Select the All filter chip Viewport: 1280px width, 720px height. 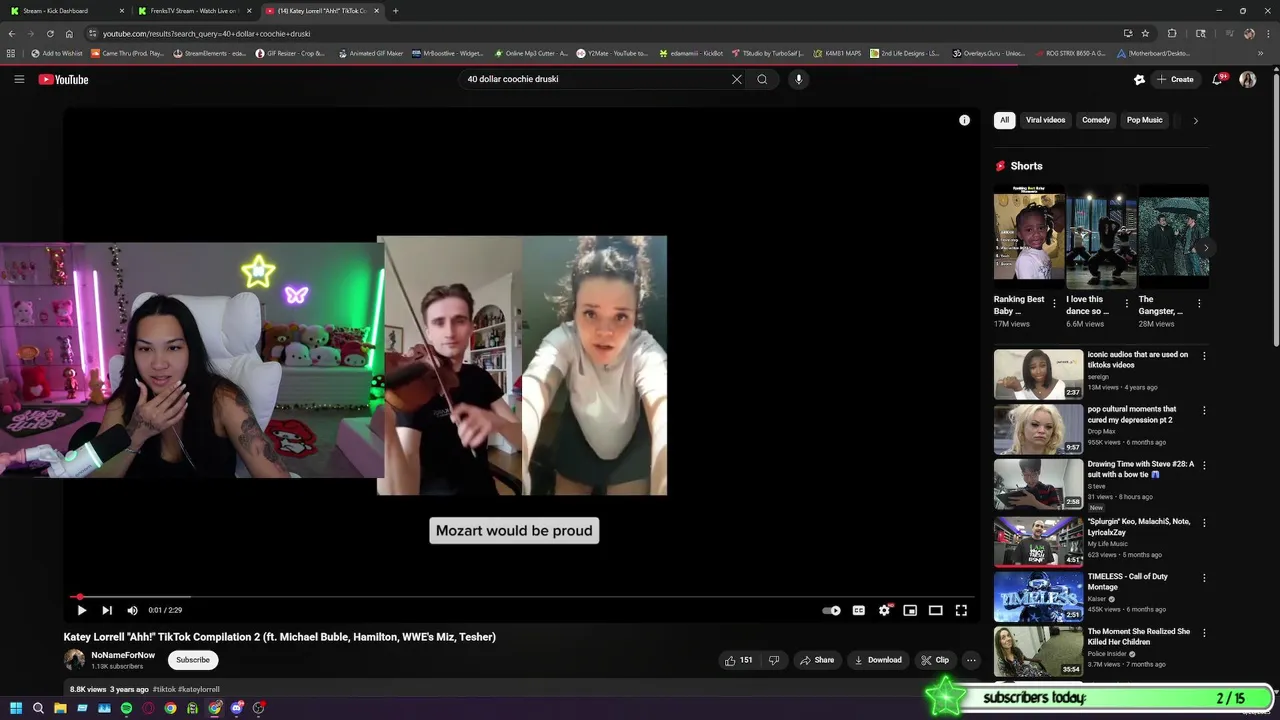click(1005, 120)
